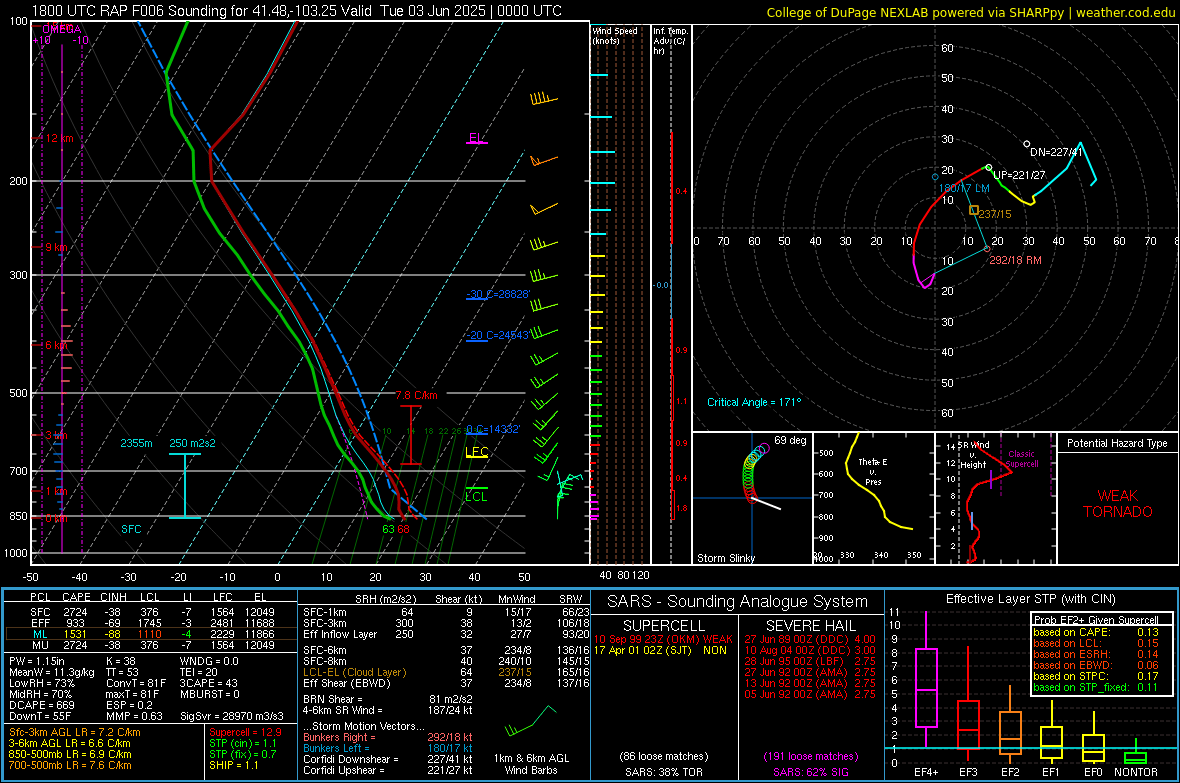Click the Classic Supercell label
The width and height of the screenshot is (1180, 783).
tap(1022, 459)
